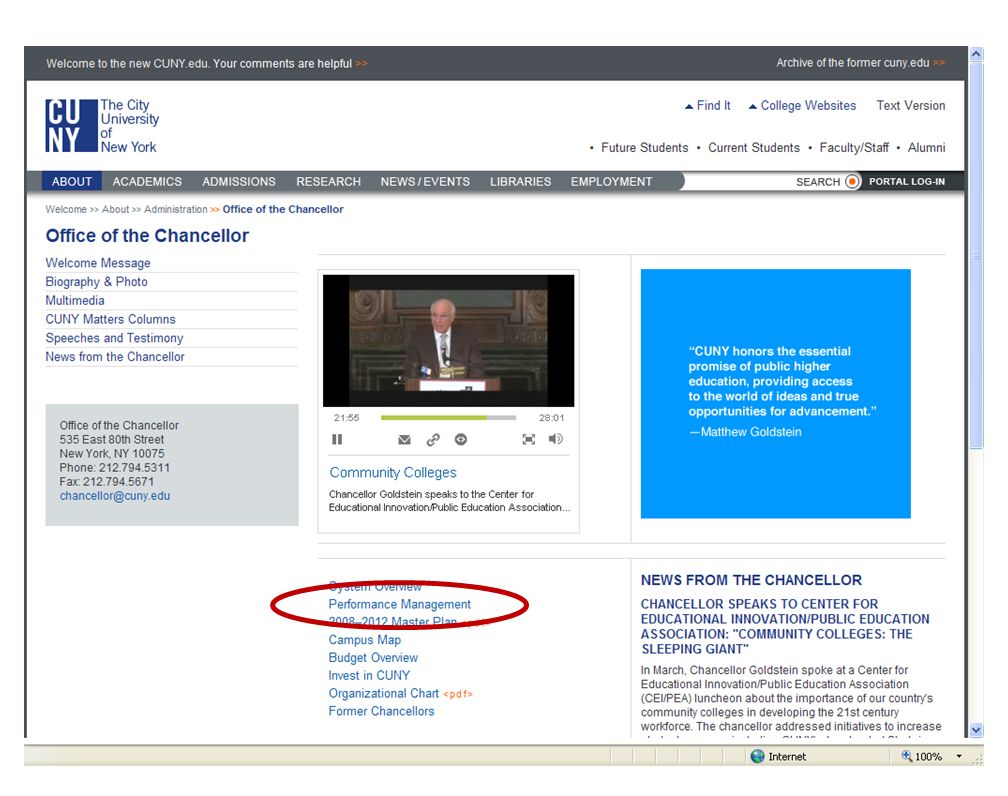This screenshot has height=796, width=1008.
Task: Go to Current Students page
Action: coord(753,148)
